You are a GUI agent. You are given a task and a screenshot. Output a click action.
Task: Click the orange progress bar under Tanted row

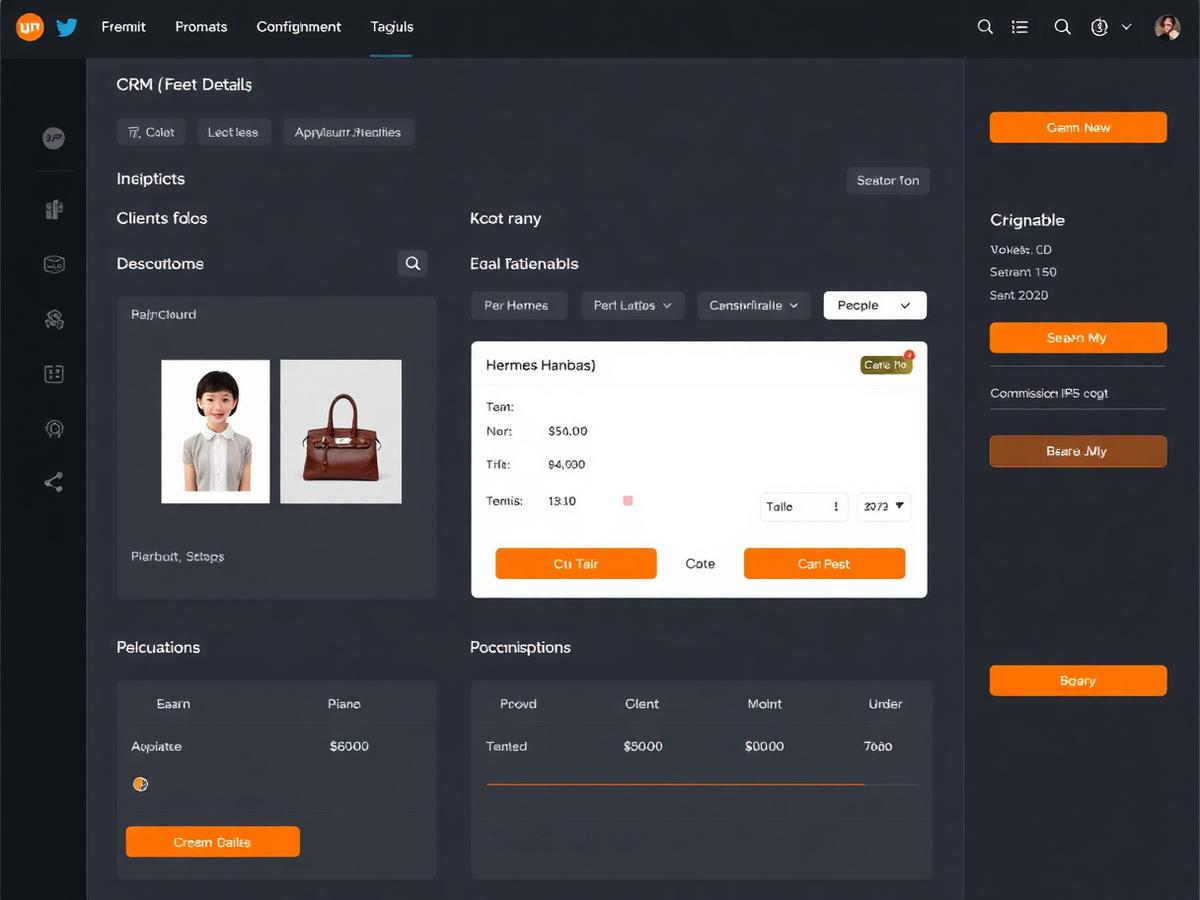click(x=675, y=785)
